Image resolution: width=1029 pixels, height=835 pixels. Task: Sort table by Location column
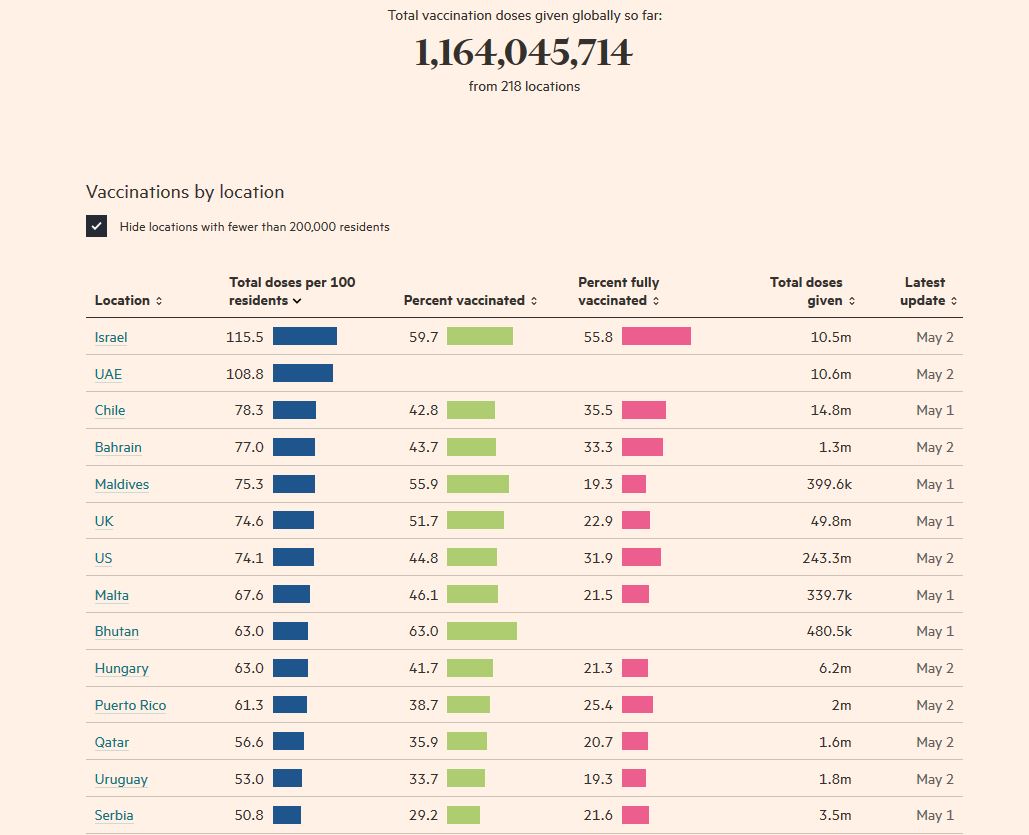point(127,300)
